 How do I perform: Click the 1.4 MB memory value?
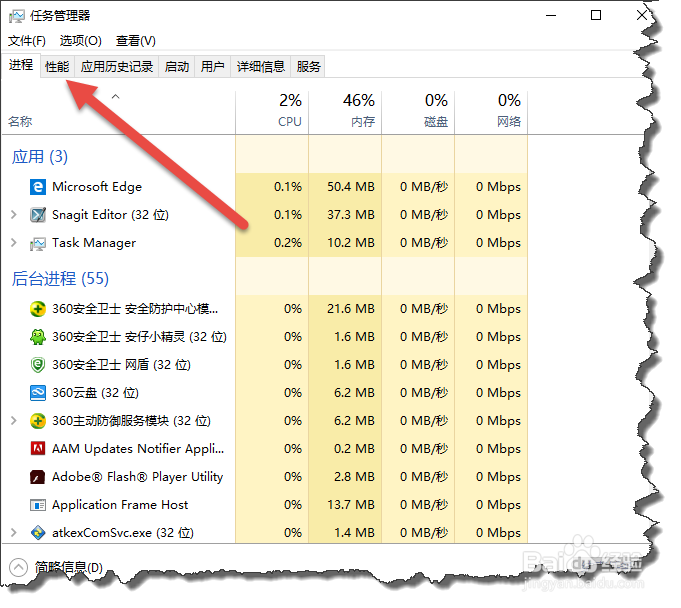(354, 533)
